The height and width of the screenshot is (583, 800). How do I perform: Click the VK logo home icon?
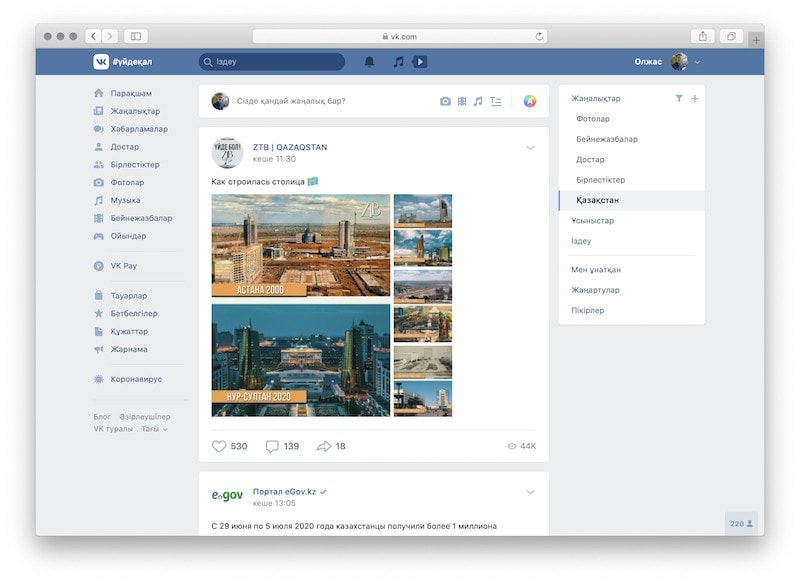tap(101, 62)
